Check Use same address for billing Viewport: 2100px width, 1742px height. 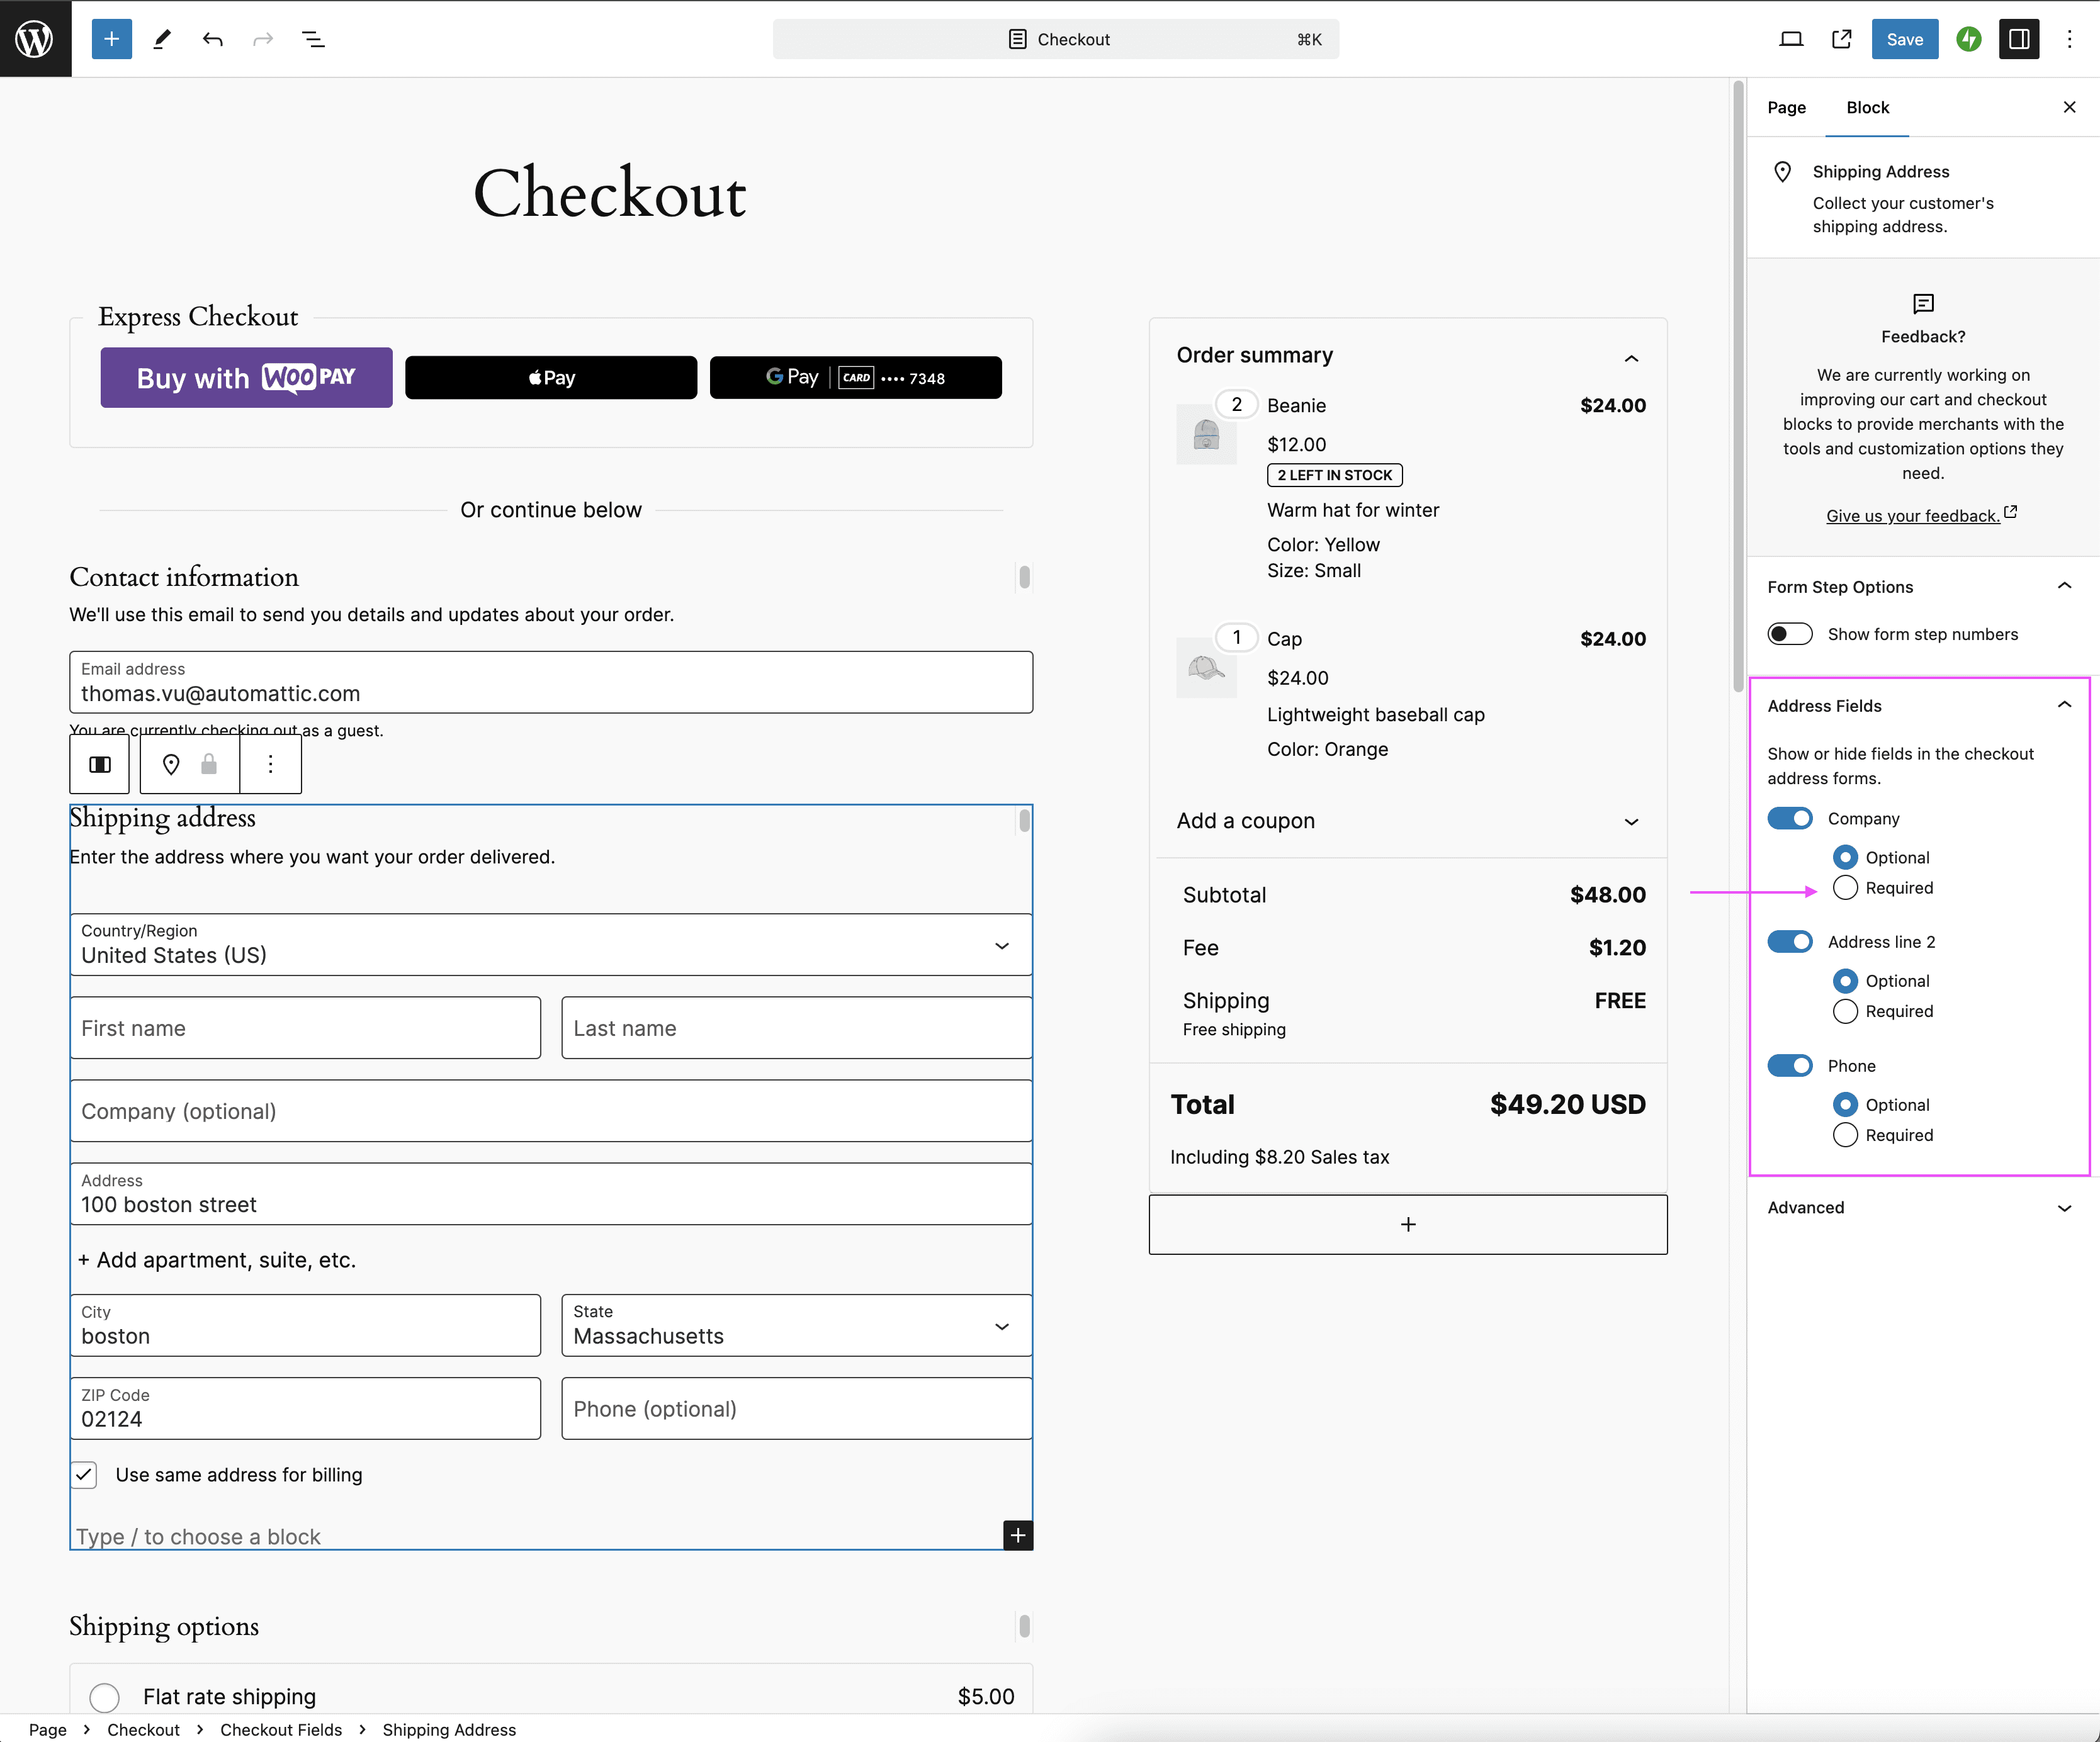point(82,1472)
